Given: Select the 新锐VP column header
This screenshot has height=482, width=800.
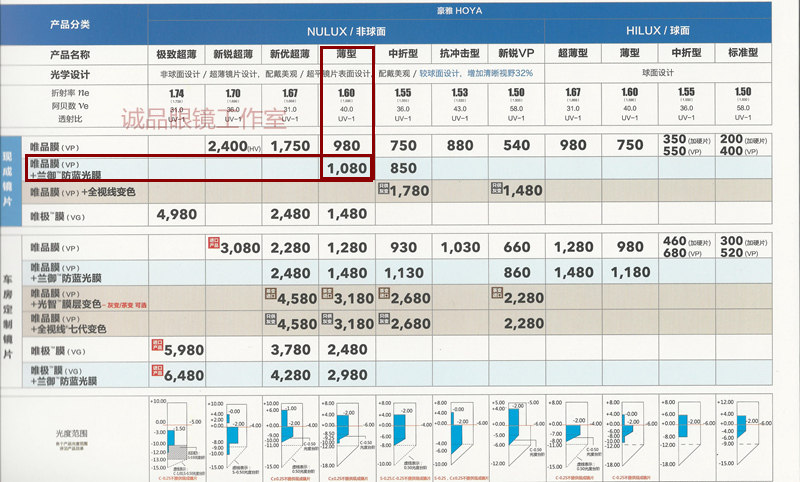Looking at the screenshot, I should click(516, 53).
